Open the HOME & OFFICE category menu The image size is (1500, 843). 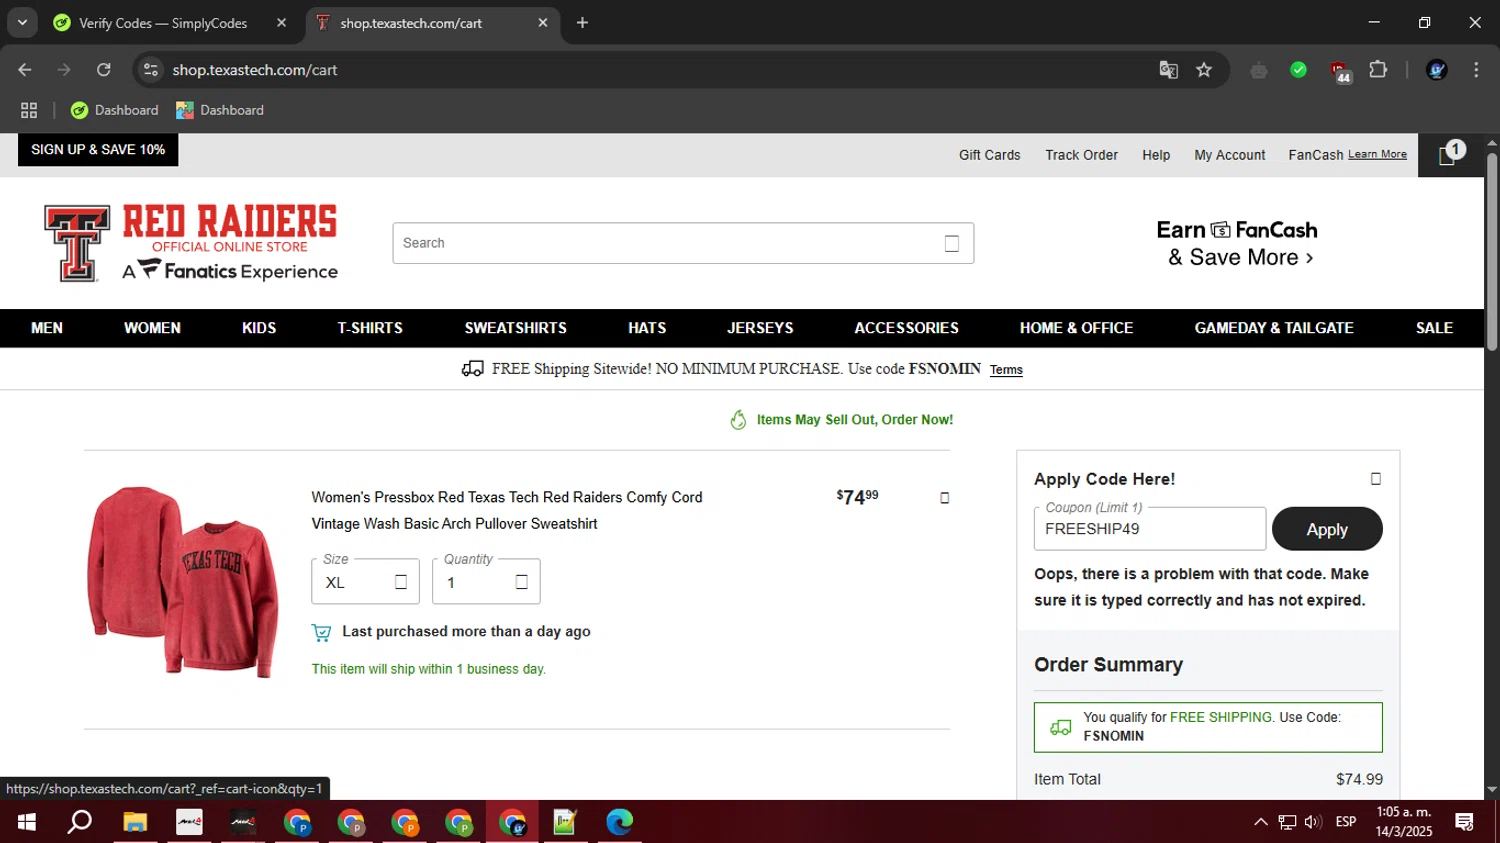[1077, 328]
